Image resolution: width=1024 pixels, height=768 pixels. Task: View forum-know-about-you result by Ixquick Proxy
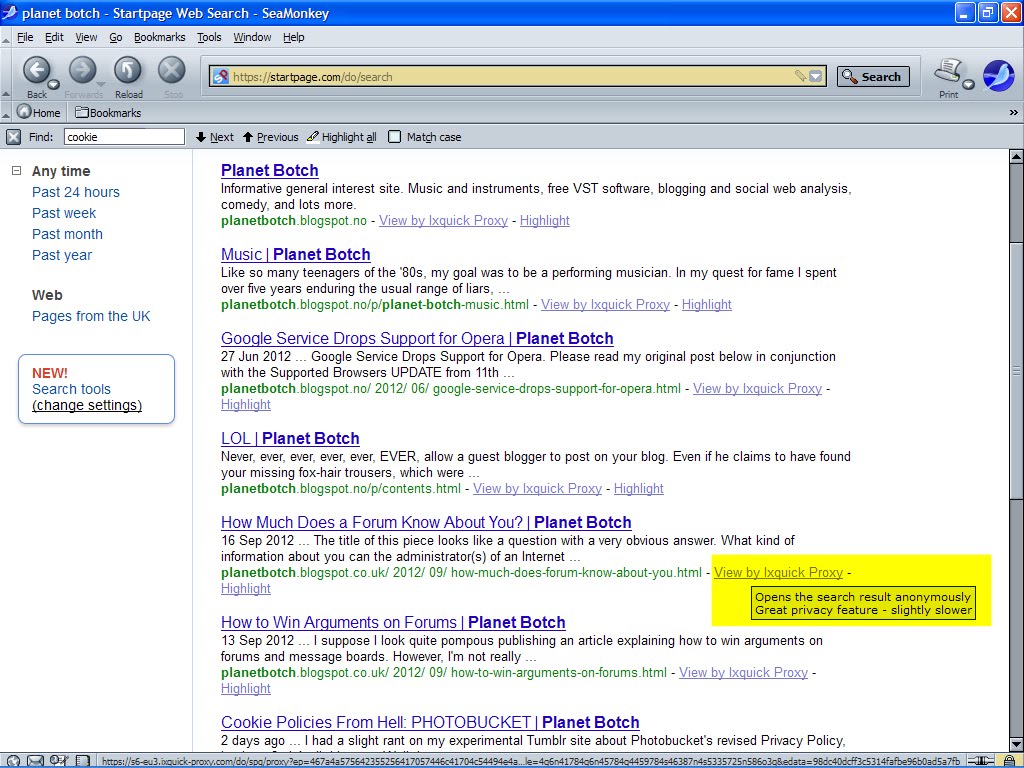point(778,573)
